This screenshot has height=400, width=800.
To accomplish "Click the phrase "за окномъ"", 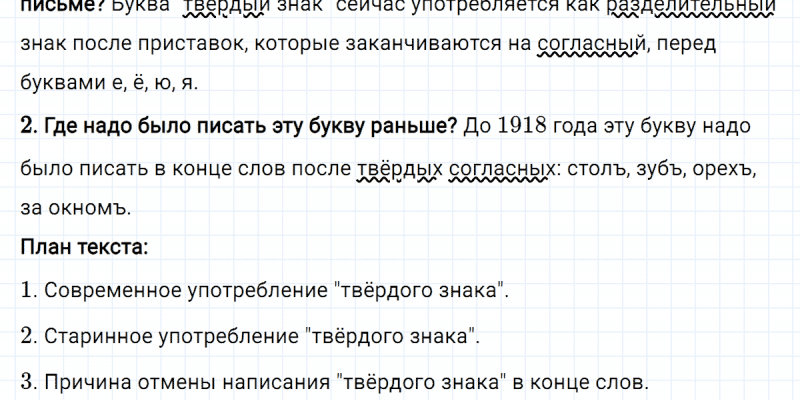I will point(75,209).
